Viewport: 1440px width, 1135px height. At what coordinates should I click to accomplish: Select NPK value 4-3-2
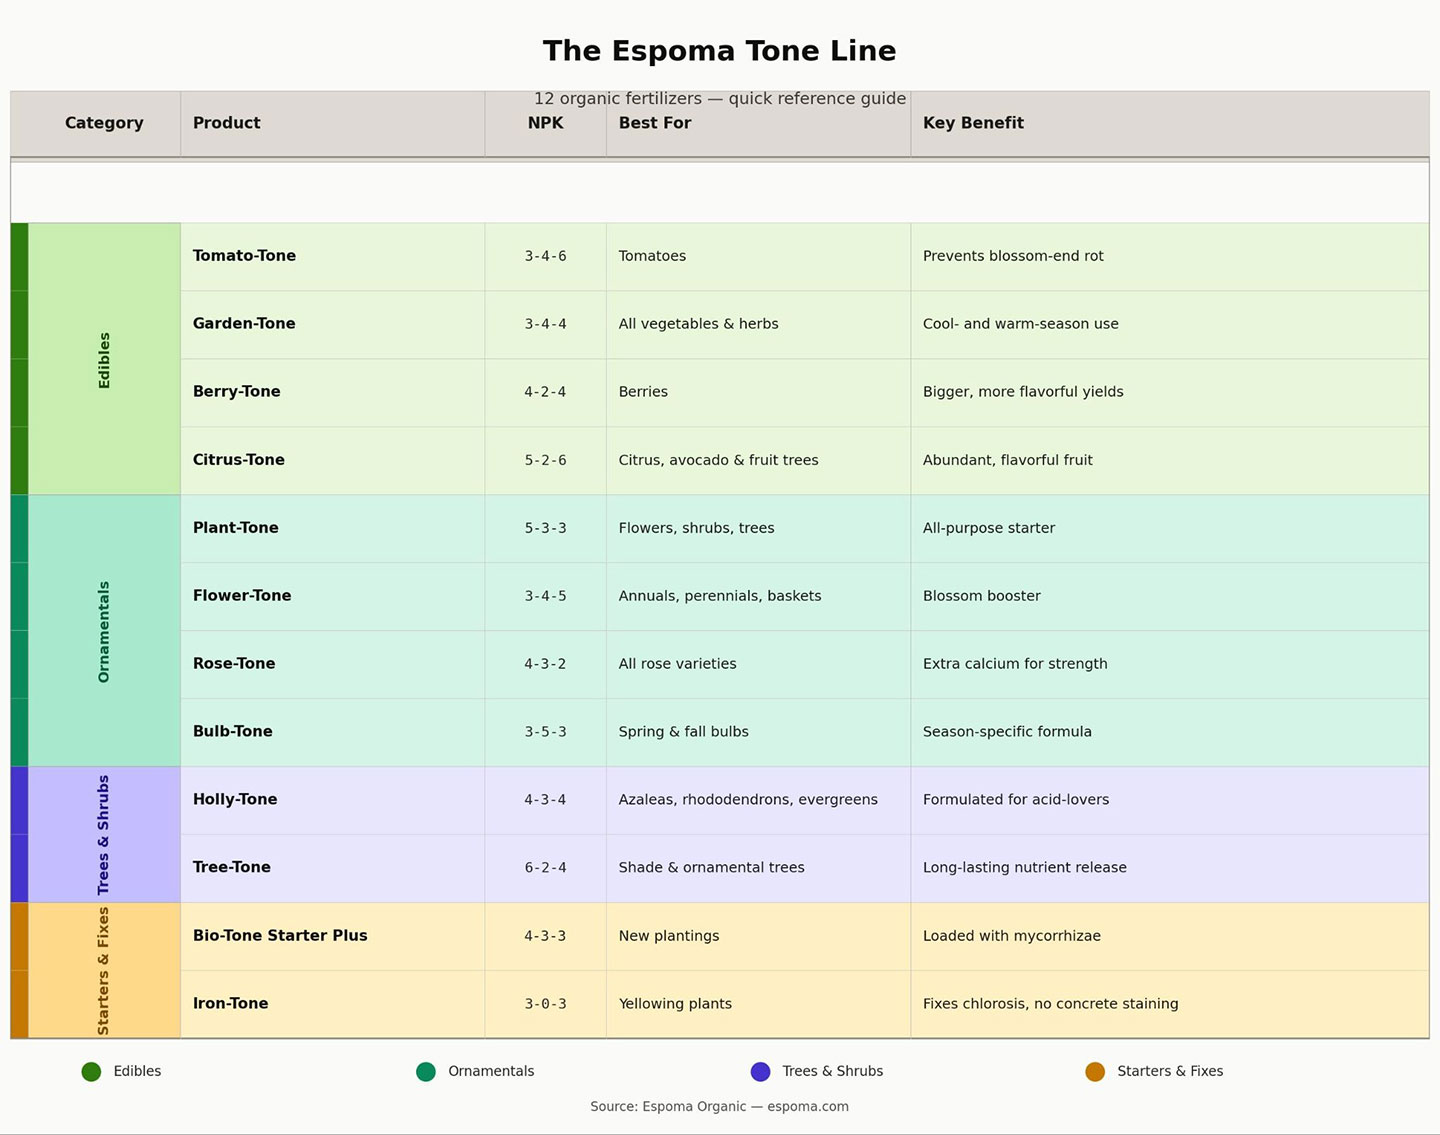click(x=545, y=664)
